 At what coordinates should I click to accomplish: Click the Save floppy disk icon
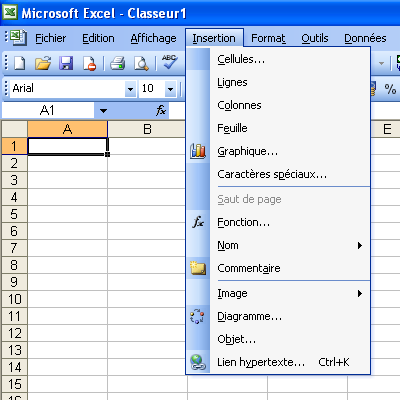[66, 63]
